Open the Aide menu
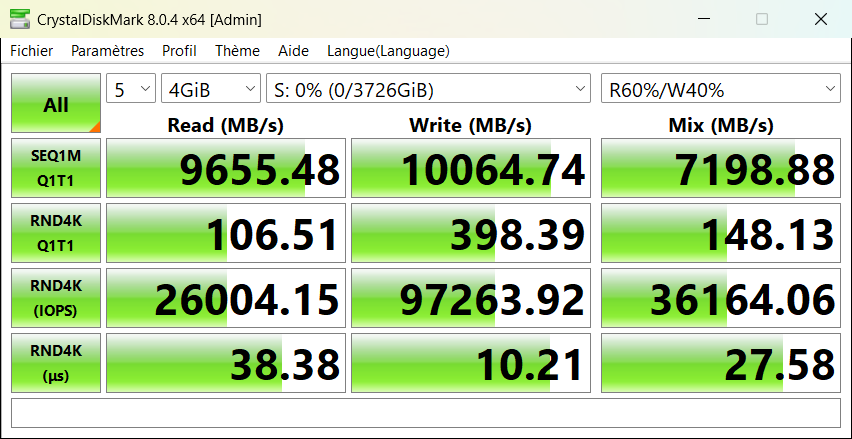 coord(293,51)
